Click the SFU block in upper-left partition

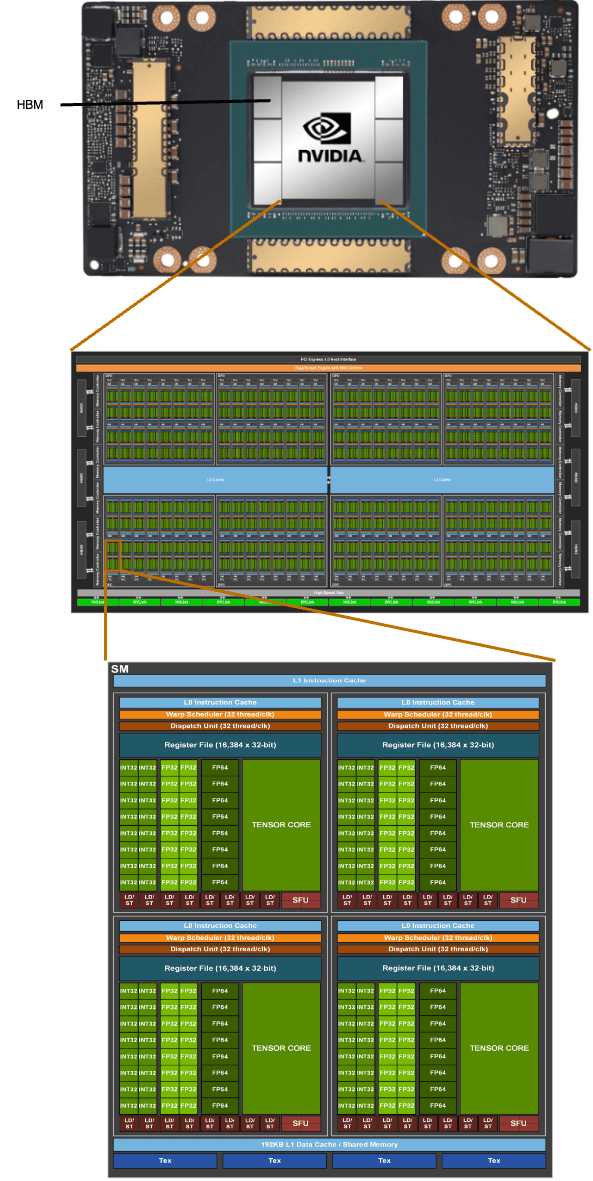(x=301, y=900)
